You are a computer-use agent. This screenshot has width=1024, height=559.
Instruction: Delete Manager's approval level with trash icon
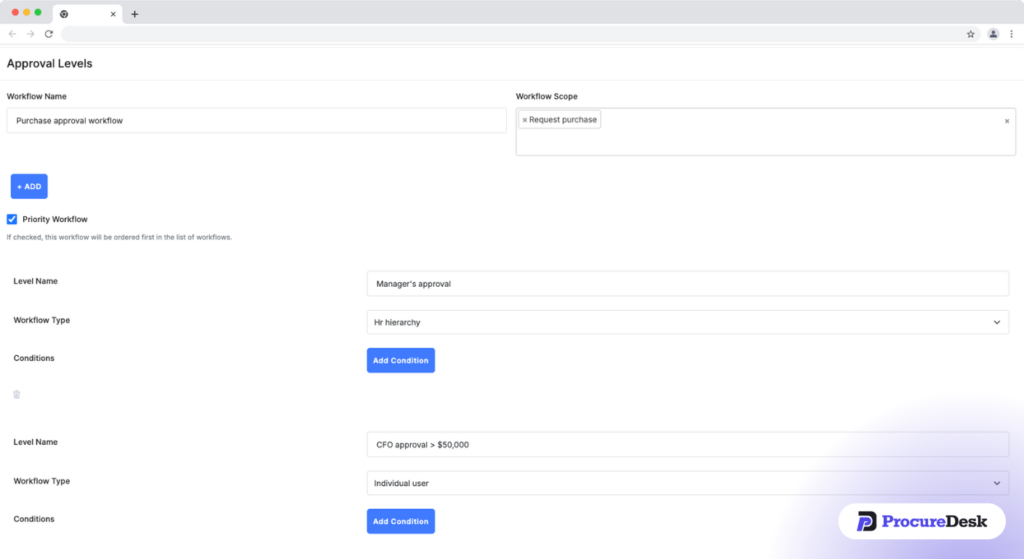tap(17, 394)
